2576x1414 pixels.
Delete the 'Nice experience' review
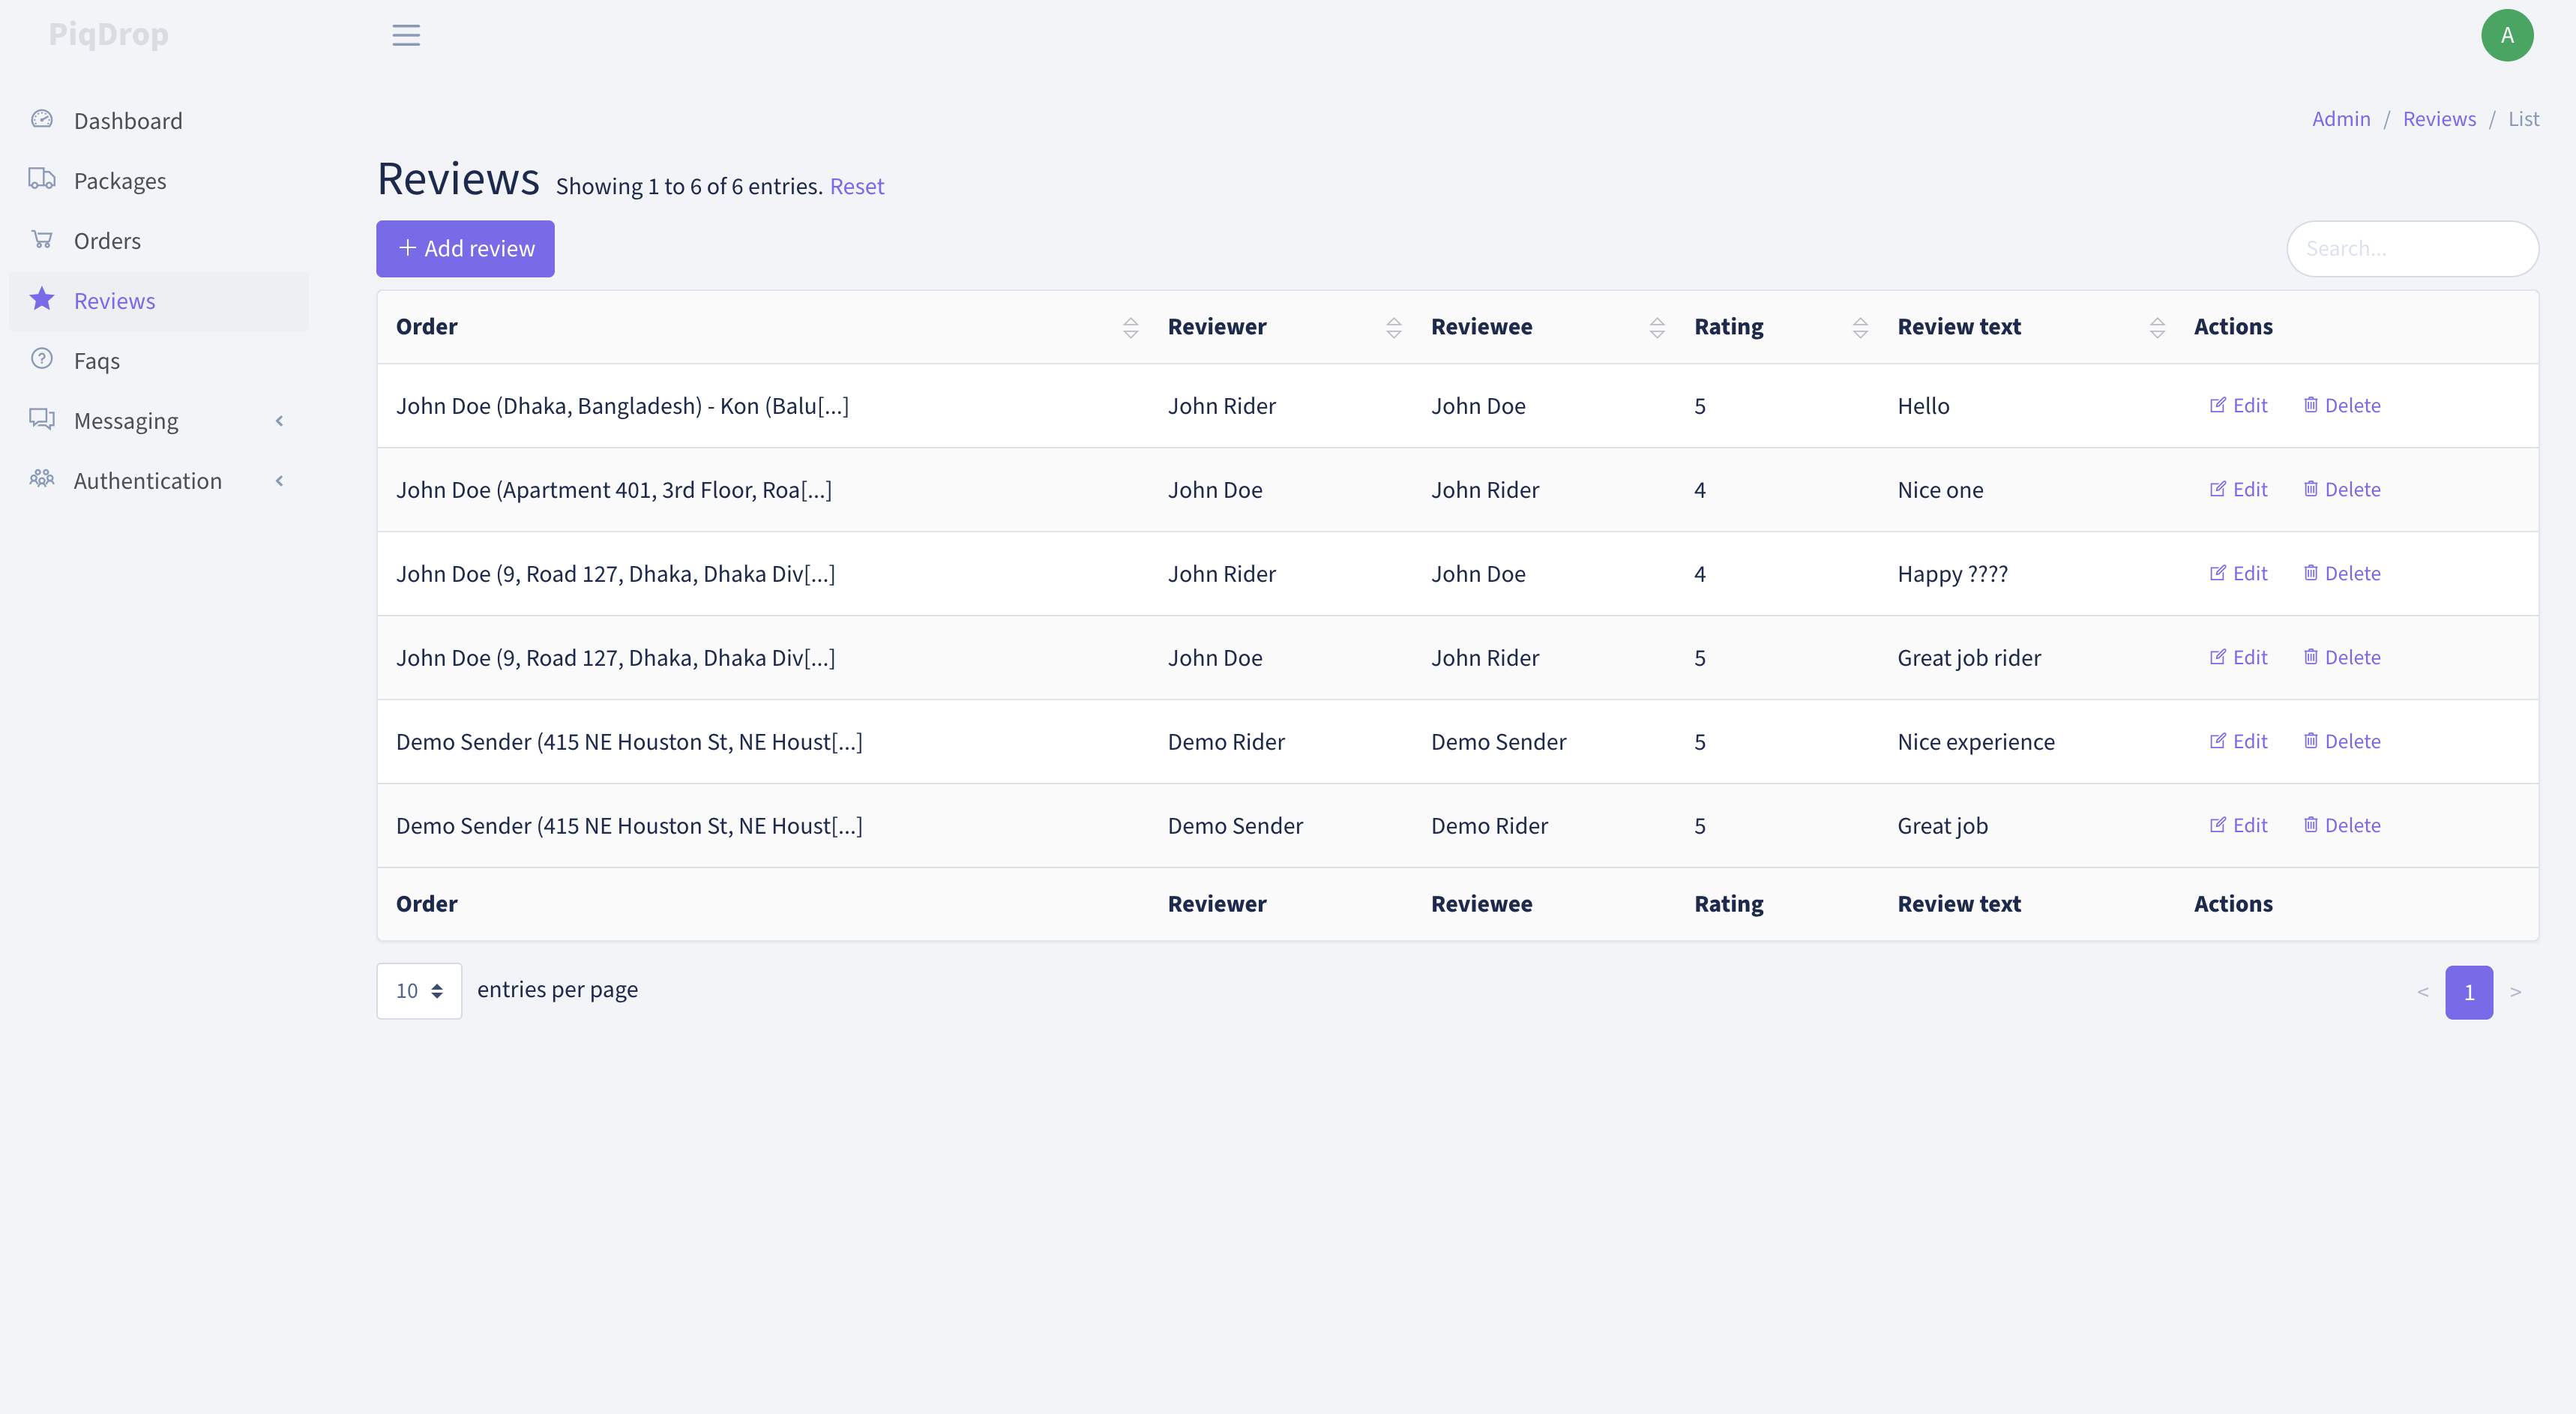[2342, 741]
